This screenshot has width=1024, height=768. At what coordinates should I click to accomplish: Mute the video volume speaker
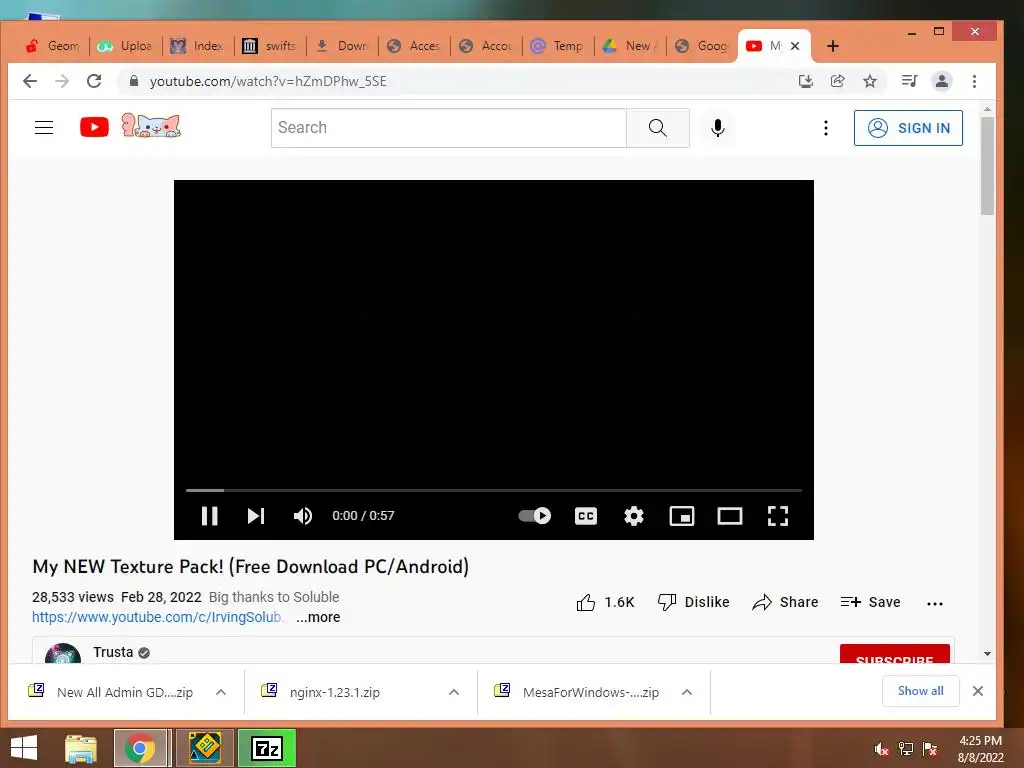coord(303,516)
